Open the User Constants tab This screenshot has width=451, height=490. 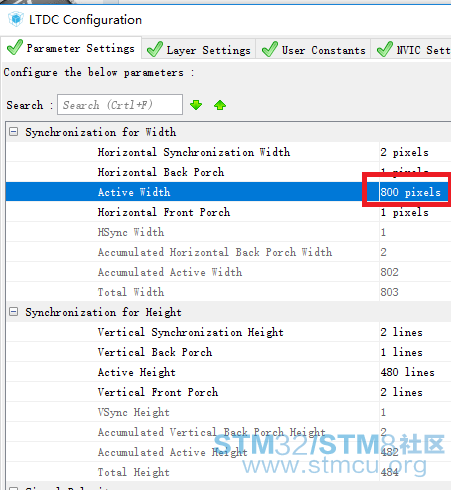click(313, 50)
